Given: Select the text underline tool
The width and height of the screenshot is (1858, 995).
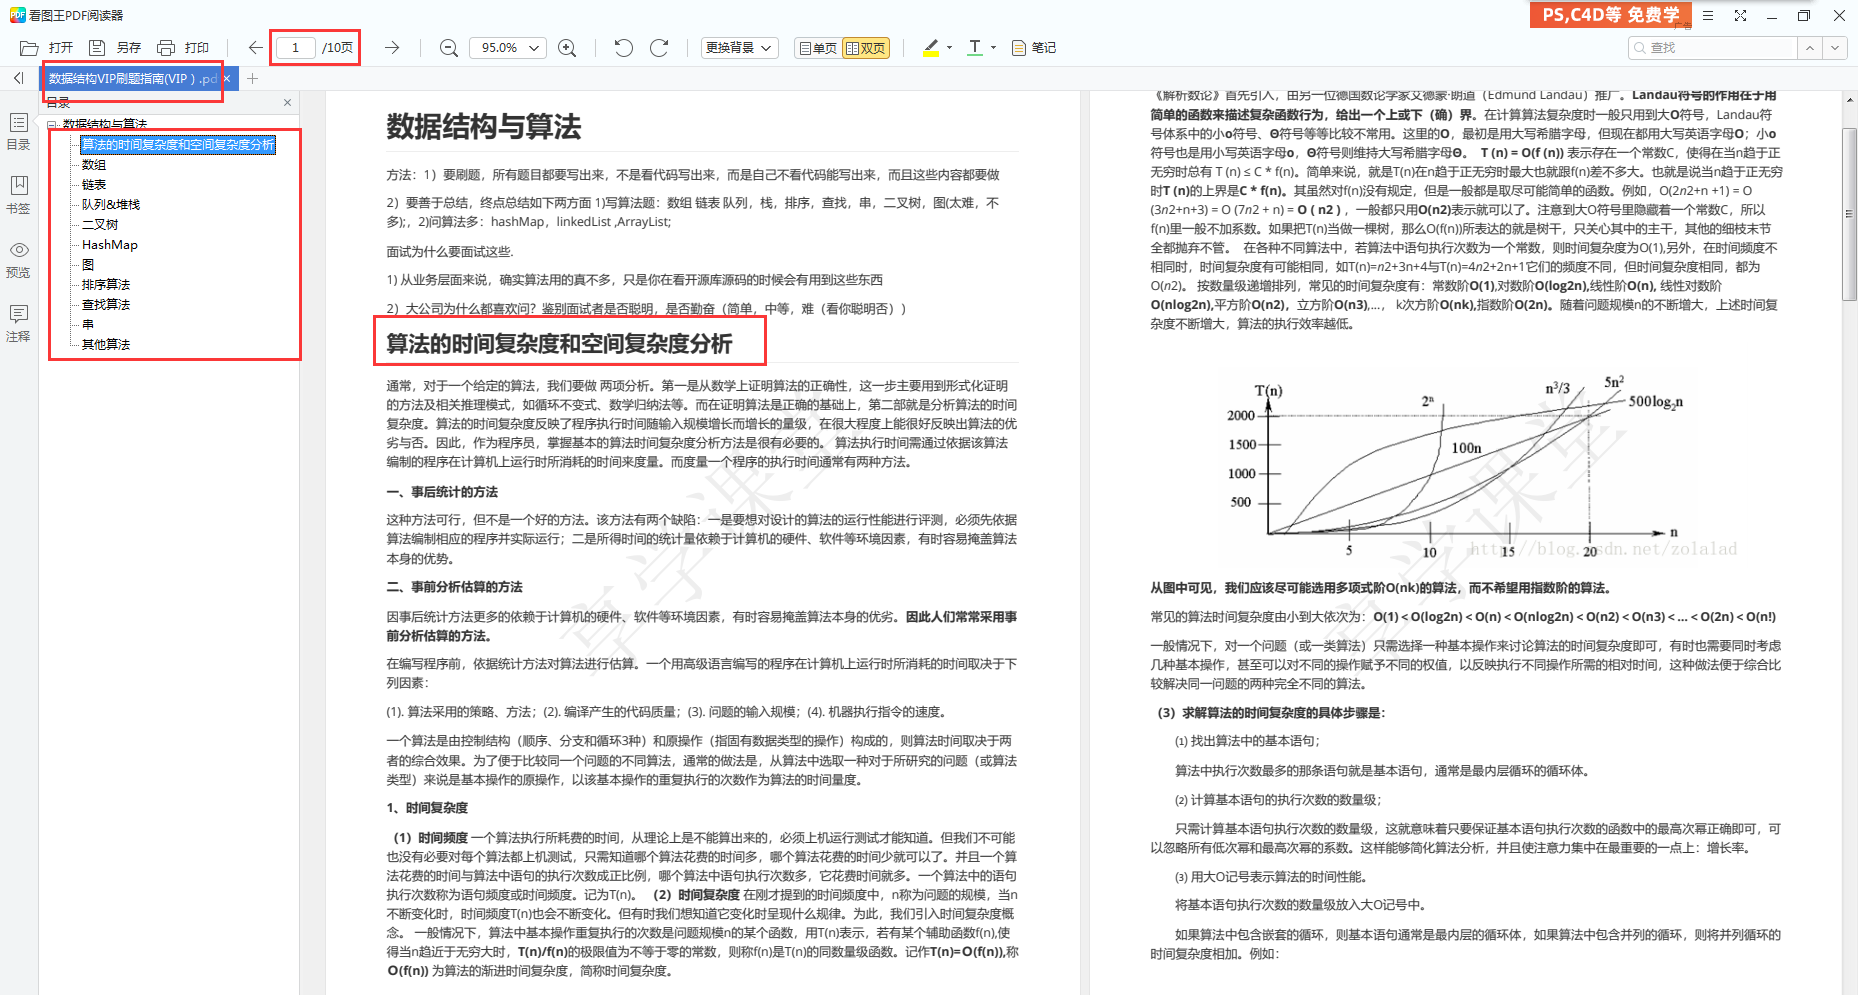Looking at the screenshot, I should (975, 48).
